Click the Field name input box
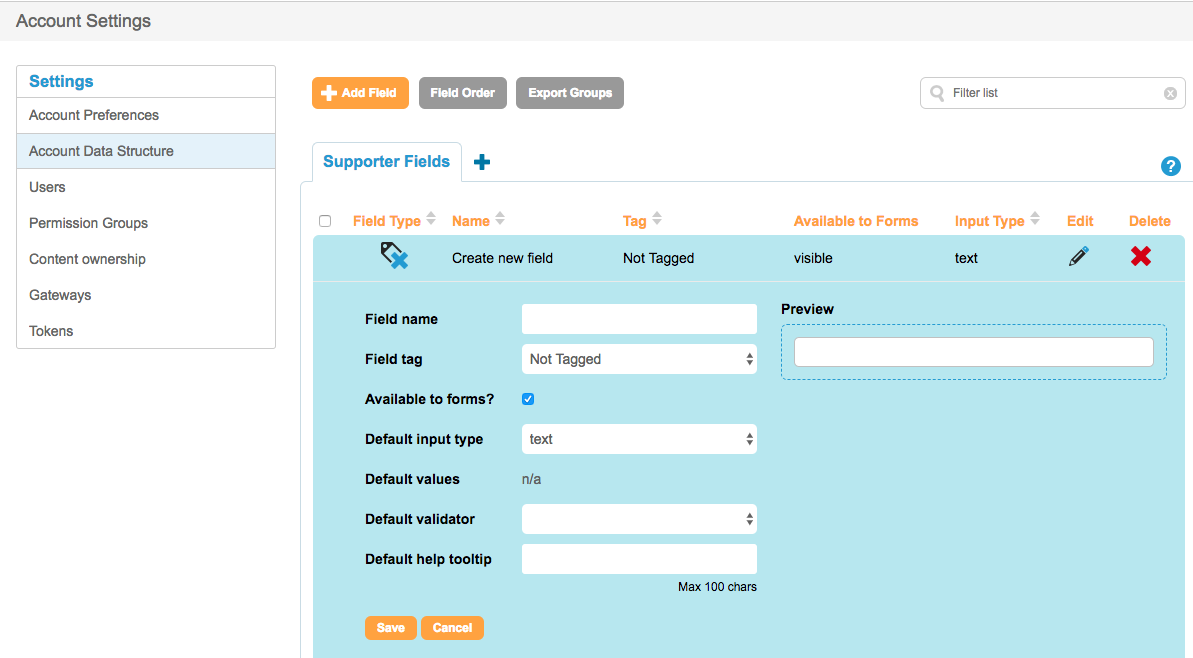 (x=639, y=319)
